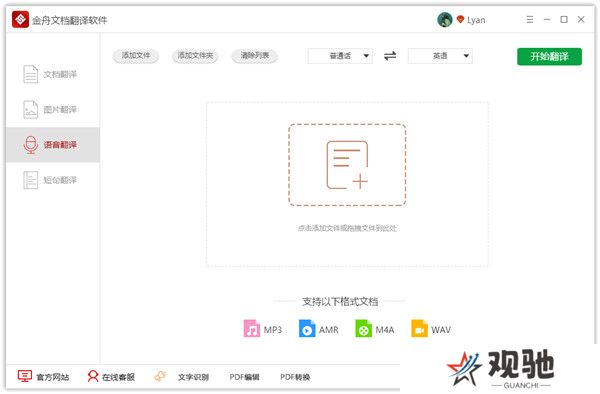Click the document page icon beside 文档翻译
Screen dimensions: 600x394
tap(31, 74)
